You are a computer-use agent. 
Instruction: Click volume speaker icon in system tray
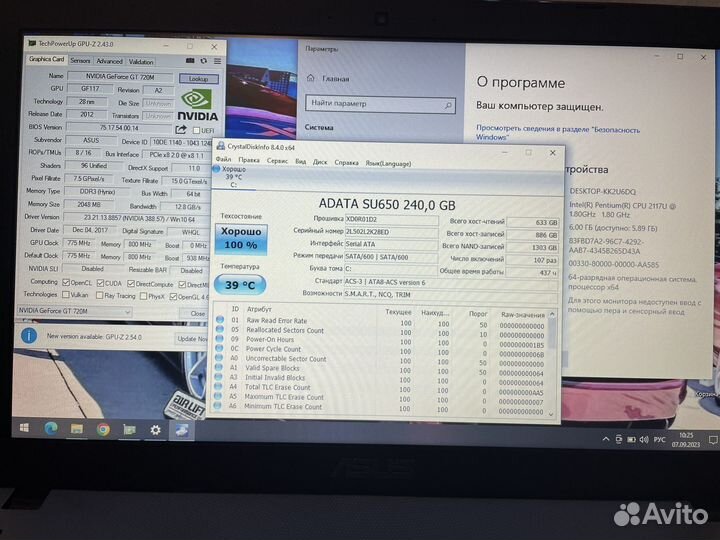pyautogui.click(x=644, y=440)
